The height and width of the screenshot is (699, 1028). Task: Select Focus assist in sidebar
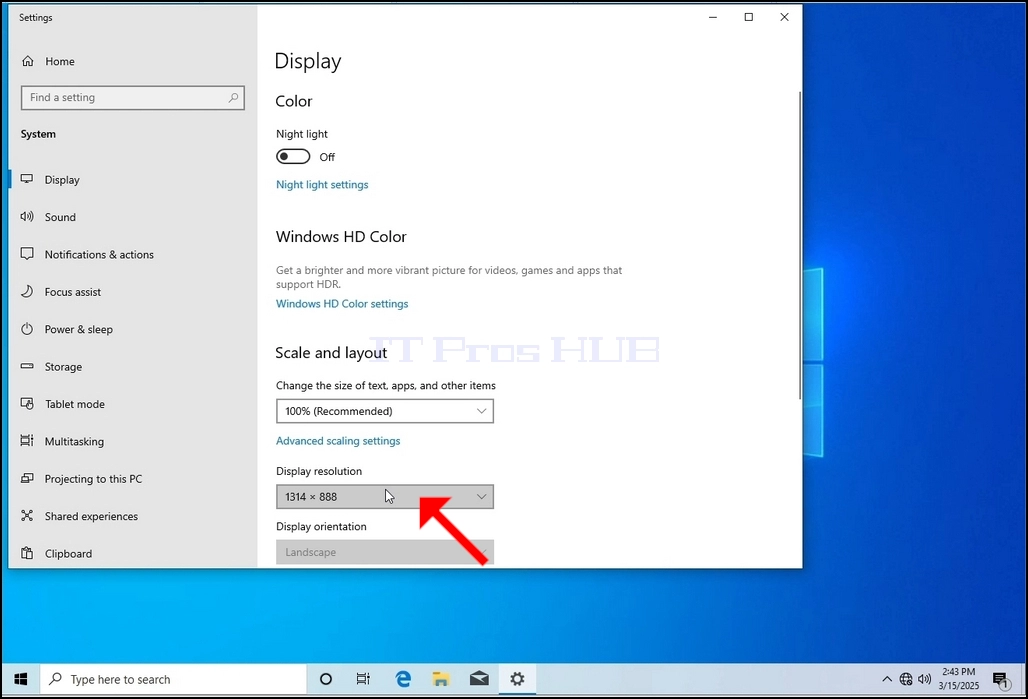coord(133,292)
